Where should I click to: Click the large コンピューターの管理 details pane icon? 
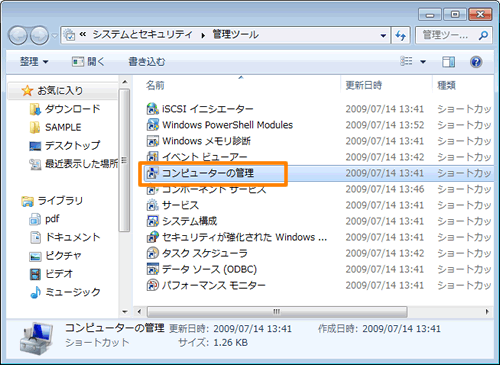36,338
